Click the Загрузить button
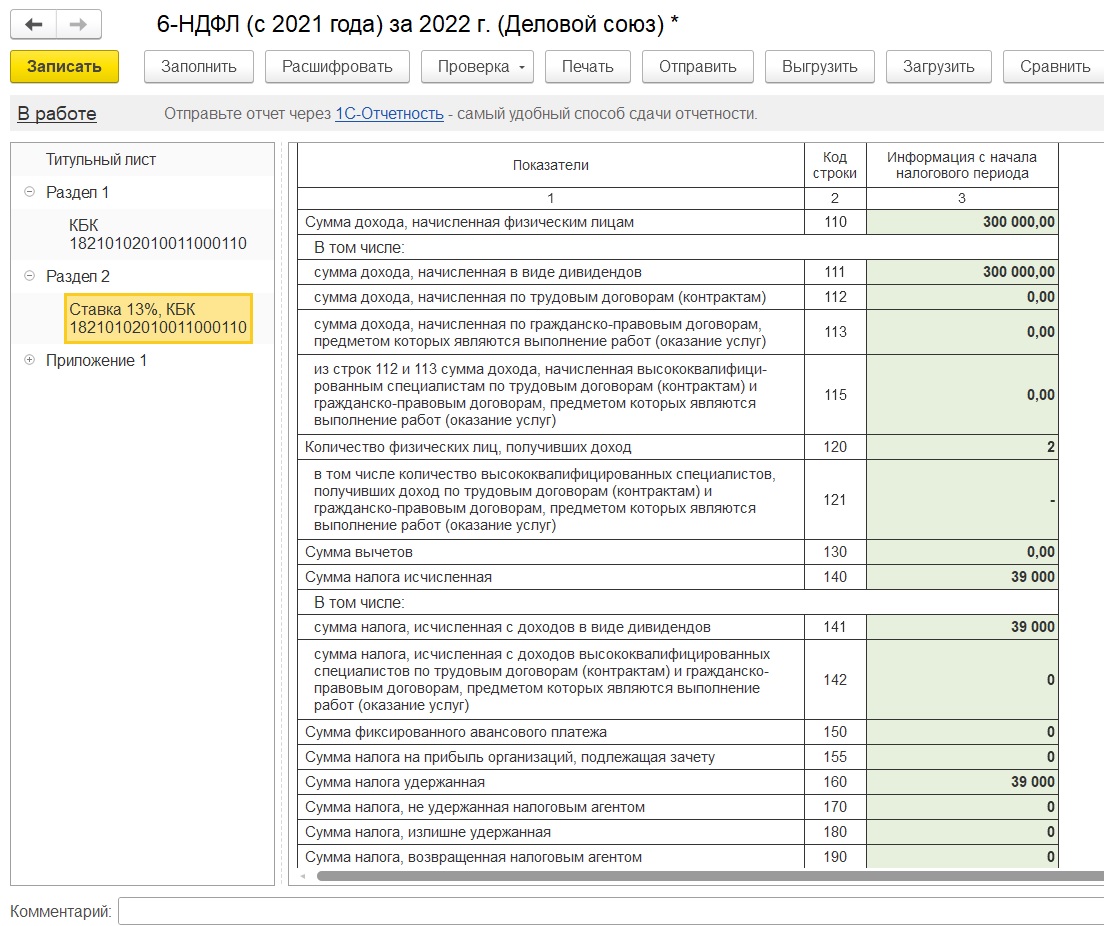The image size is (1104, 926). 939,67
